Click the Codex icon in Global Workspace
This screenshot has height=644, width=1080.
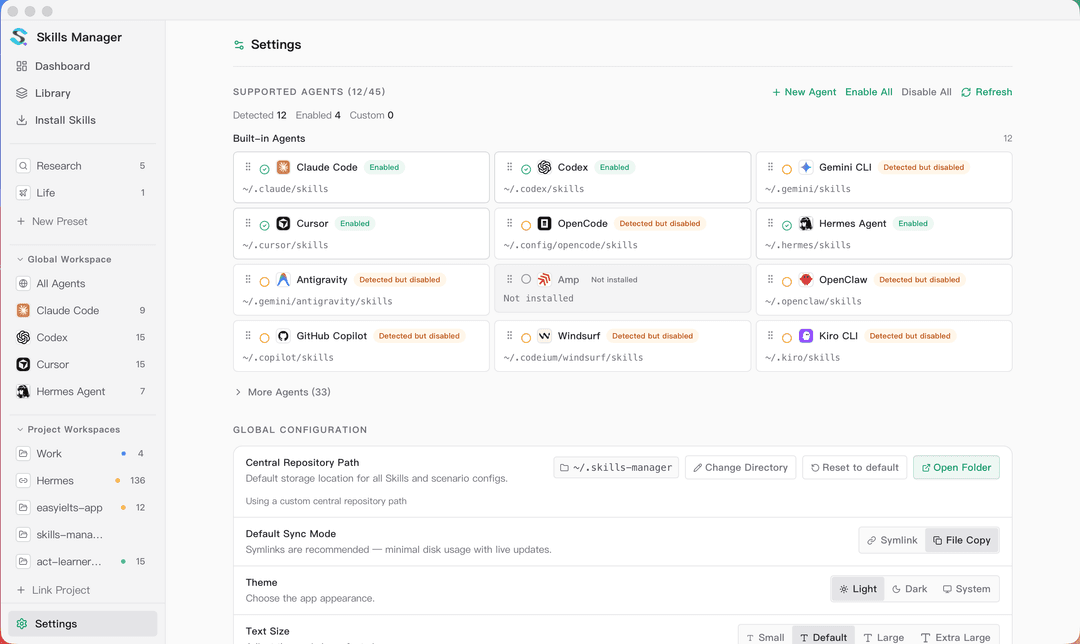[23, 337]
